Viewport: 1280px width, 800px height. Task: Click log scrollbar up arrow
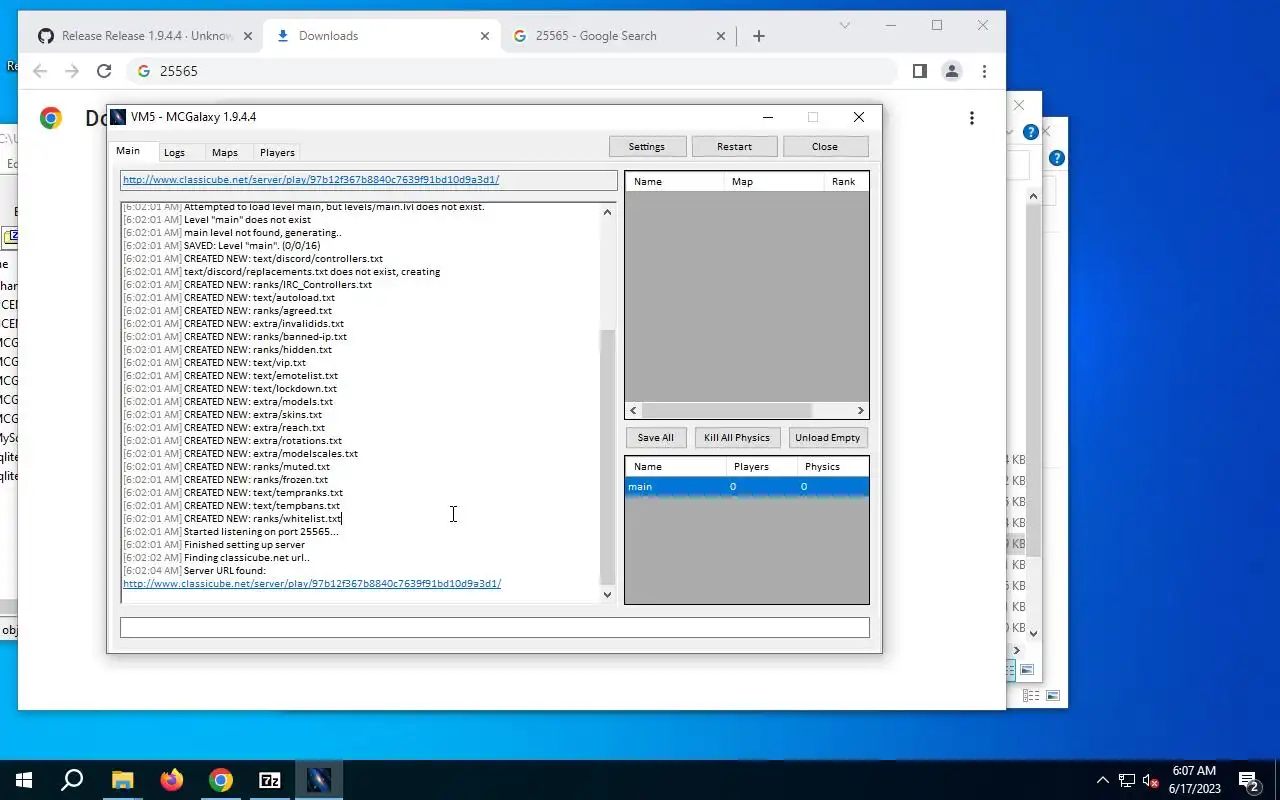click(607, 211)
